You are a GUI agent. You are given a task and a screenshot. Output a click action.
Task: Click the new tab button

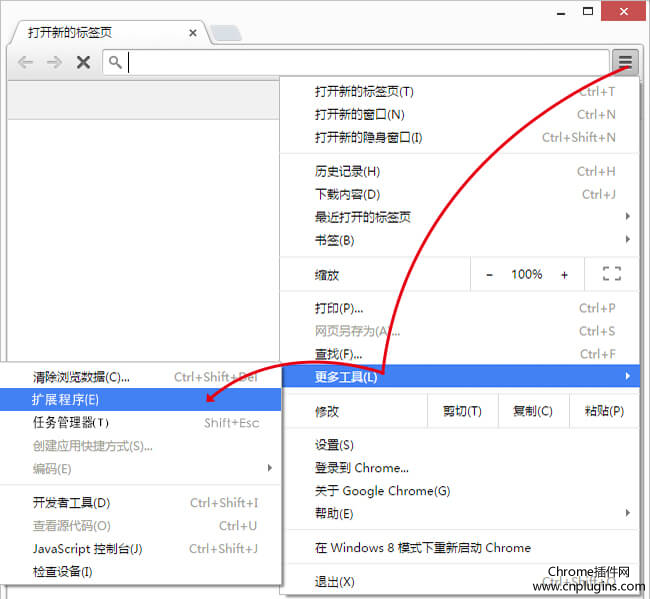[225, 33]
